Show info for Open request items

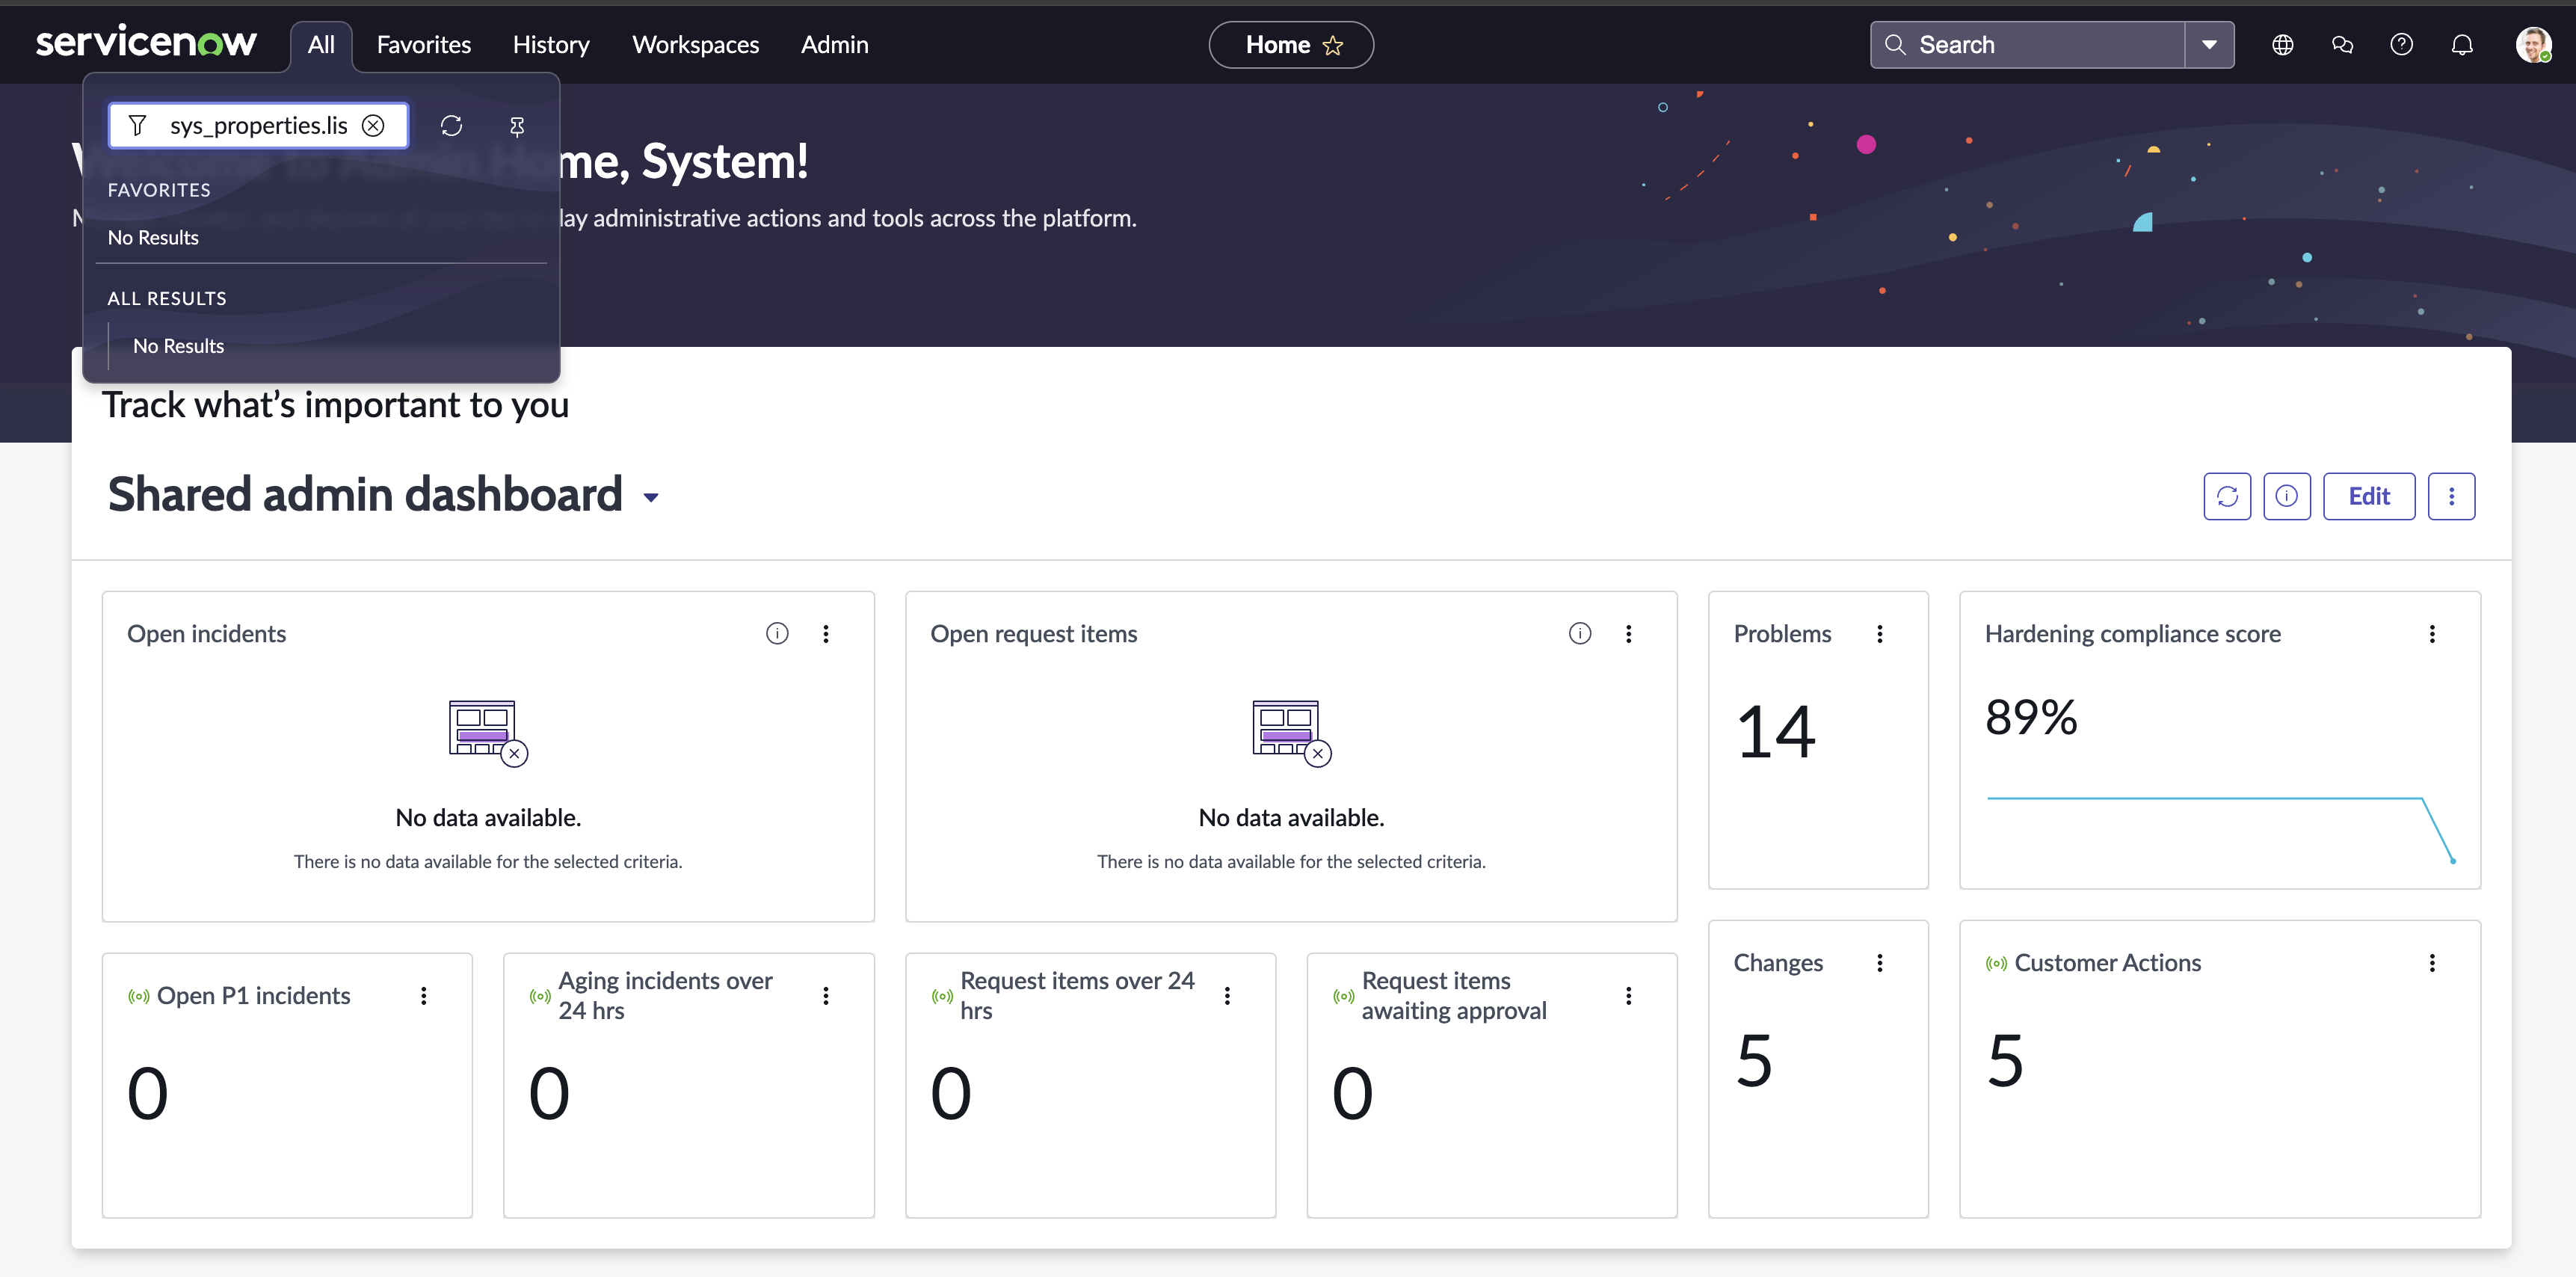coord(1580,633)
